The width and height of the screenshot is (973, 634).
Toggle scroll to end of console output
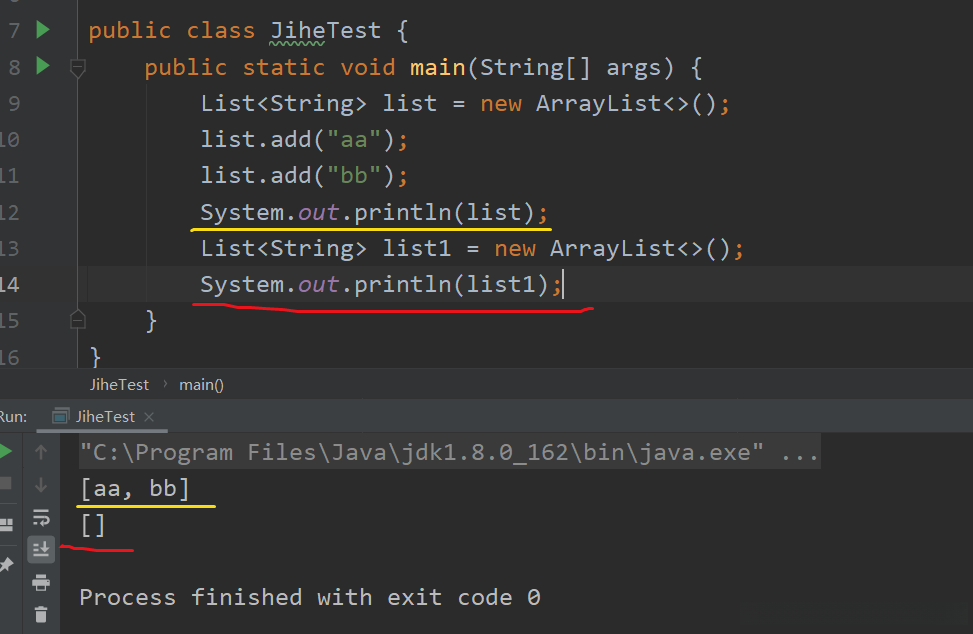(x=41, y=549)
